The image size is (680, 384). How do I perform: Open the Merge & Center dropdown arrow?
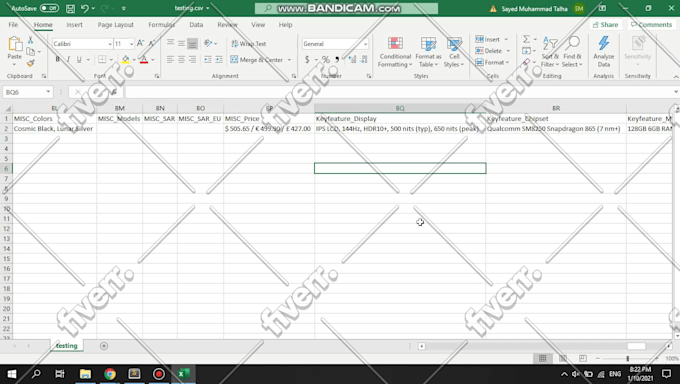[289, 59]
